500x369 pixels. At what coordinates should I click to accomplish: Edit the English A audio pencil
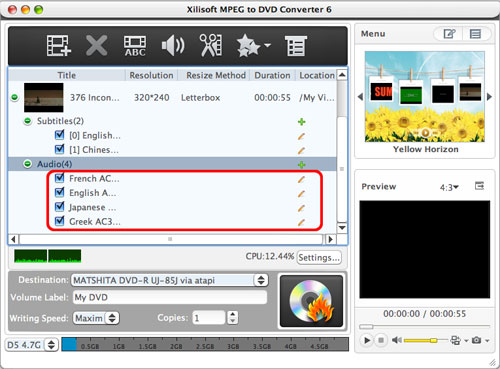[301, 194]
